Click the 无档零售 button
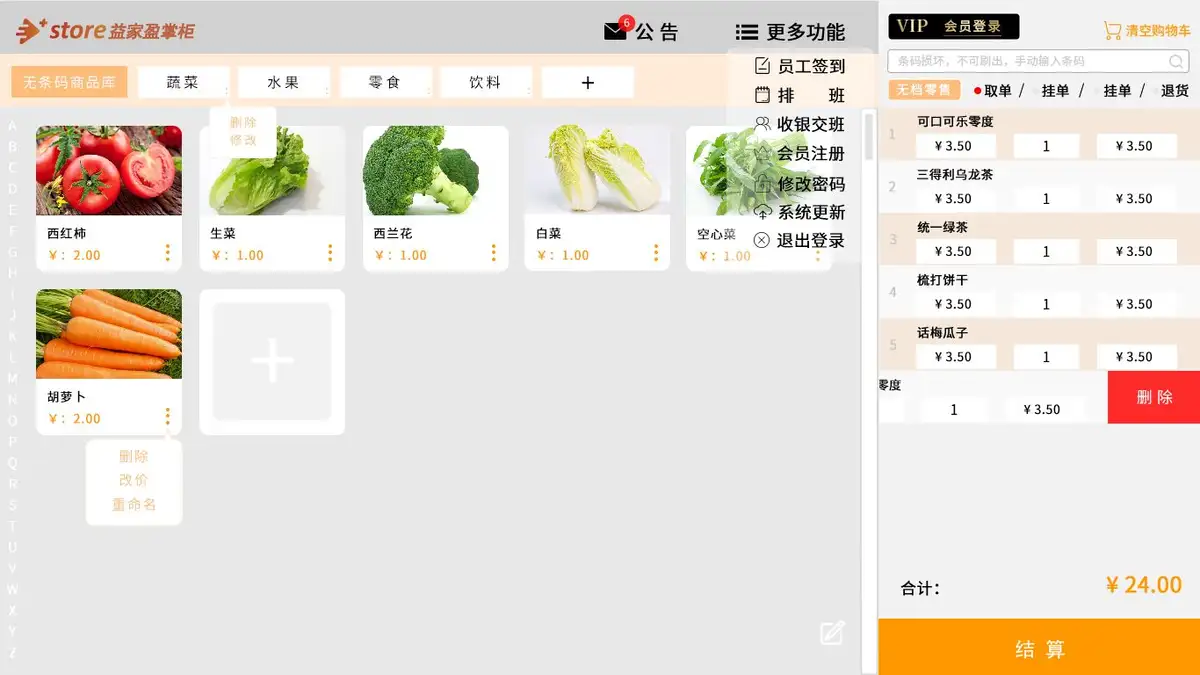Screen dimensions: 1200x675 click(924, 90)
